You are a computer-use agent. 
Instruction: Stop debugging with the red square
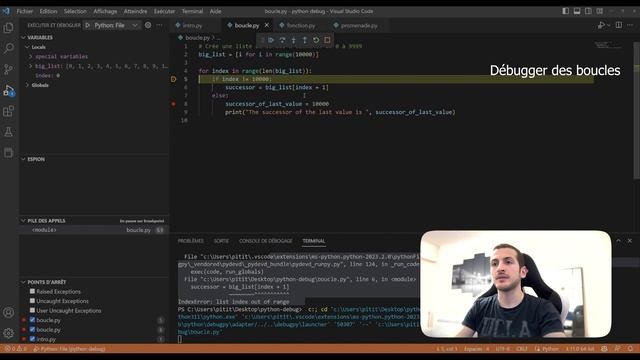click(327, 40)
